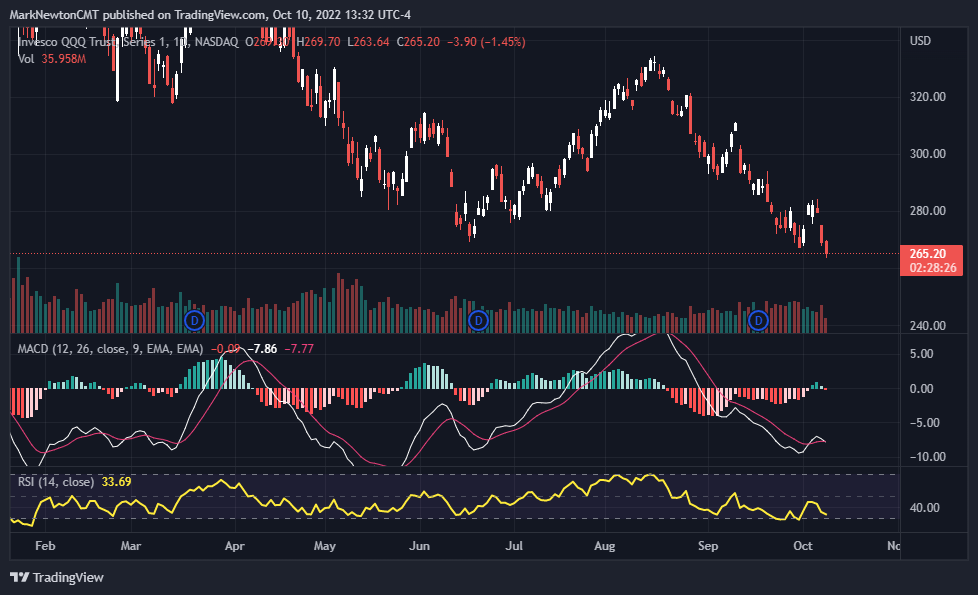Click the Oct label on the time axis
This screenshot has height=595, width=978.
[803, 547]
